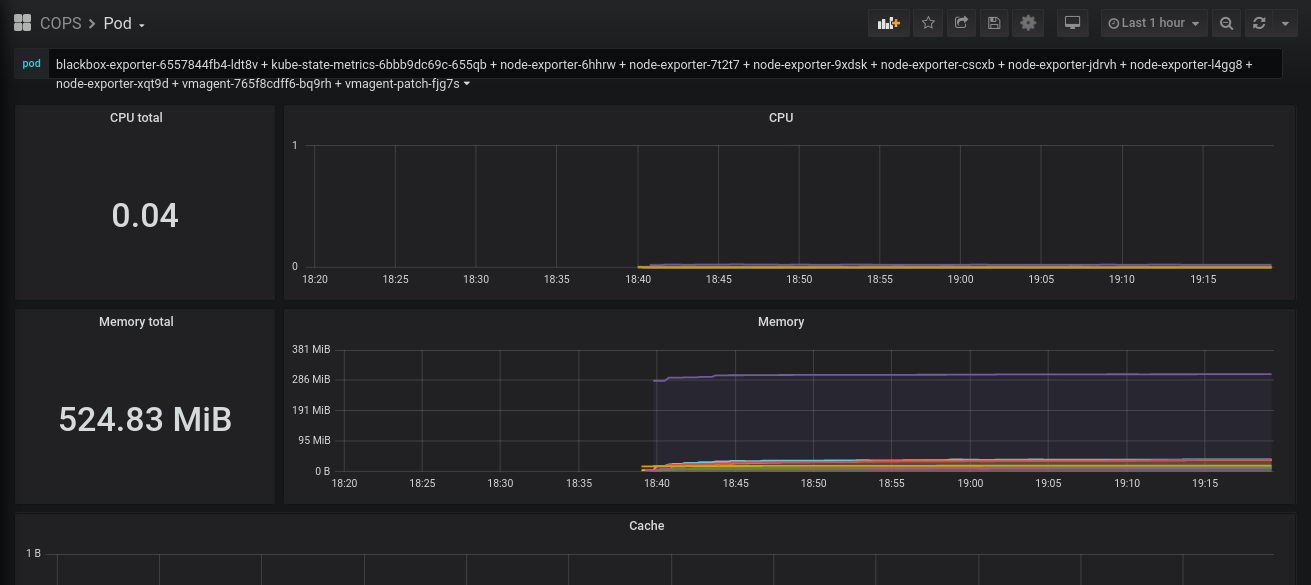Open the Pod dashboard dropdown
Screen dimensions: 1311x585
(125, 23)
